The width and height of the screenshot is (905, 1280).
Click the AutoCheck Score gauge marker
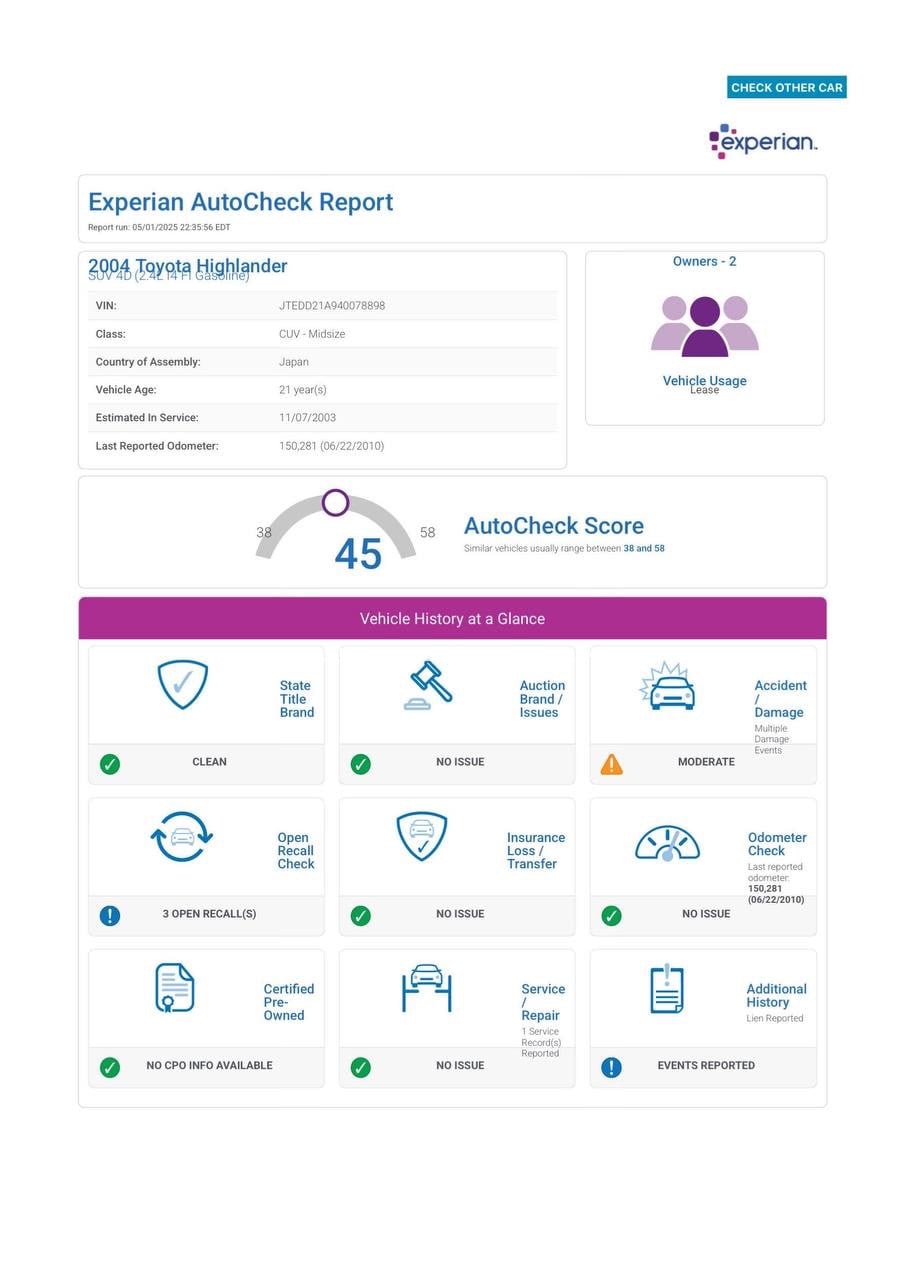(336, 502)
